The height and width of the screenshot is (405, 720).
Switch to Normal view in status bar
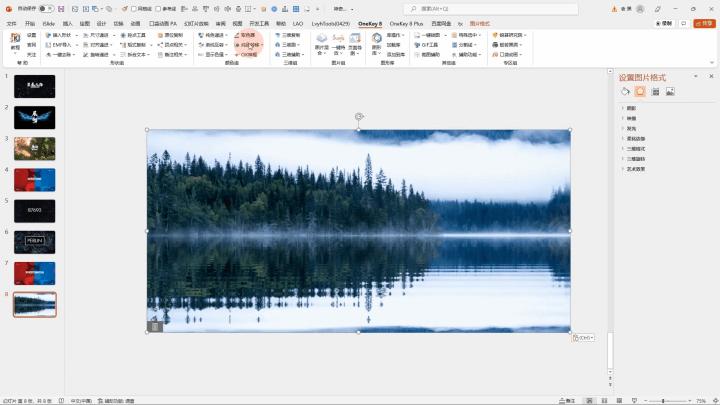(590, 401)
